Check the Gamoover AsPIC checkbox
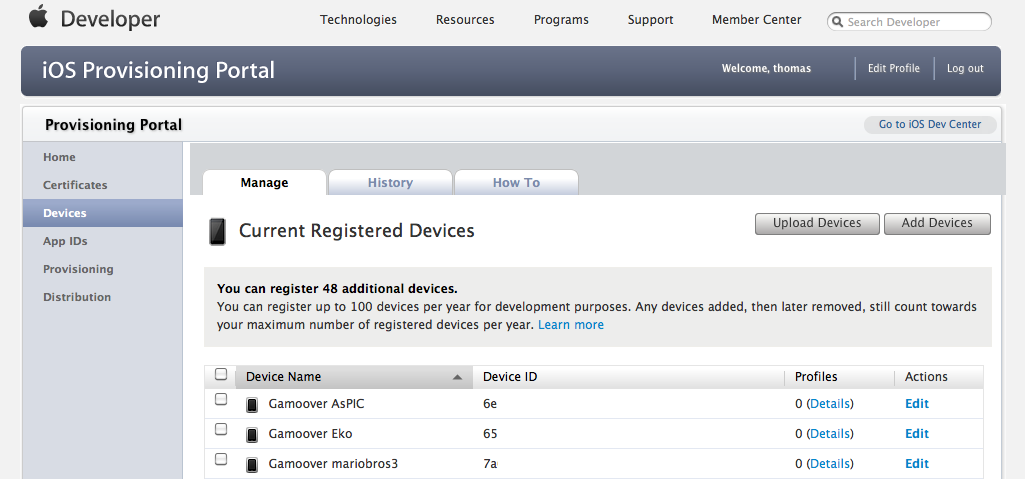 (221, 399)
